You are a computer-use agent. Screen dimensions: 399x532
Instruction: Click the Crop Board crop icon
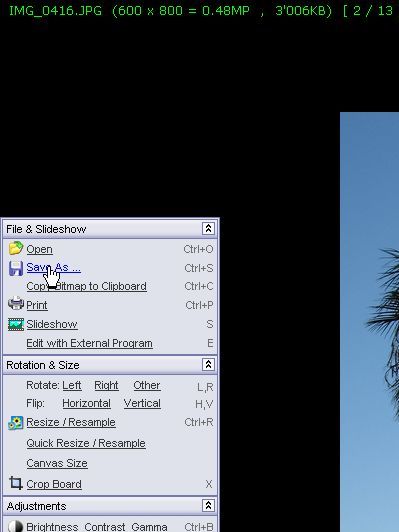point(16,482)
